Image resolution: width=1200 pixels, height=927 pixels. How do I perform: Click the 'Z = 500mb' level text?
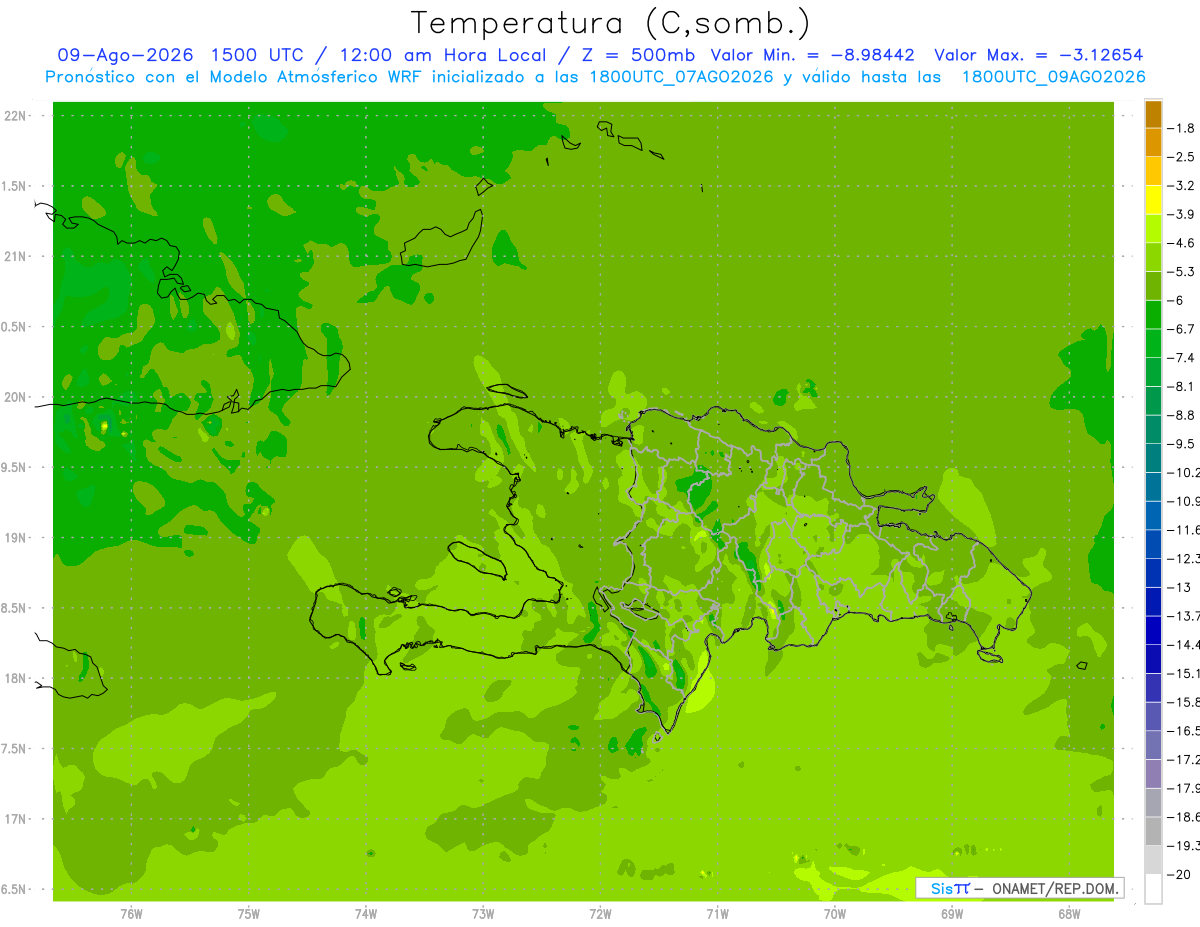click(x=638, y=55)
